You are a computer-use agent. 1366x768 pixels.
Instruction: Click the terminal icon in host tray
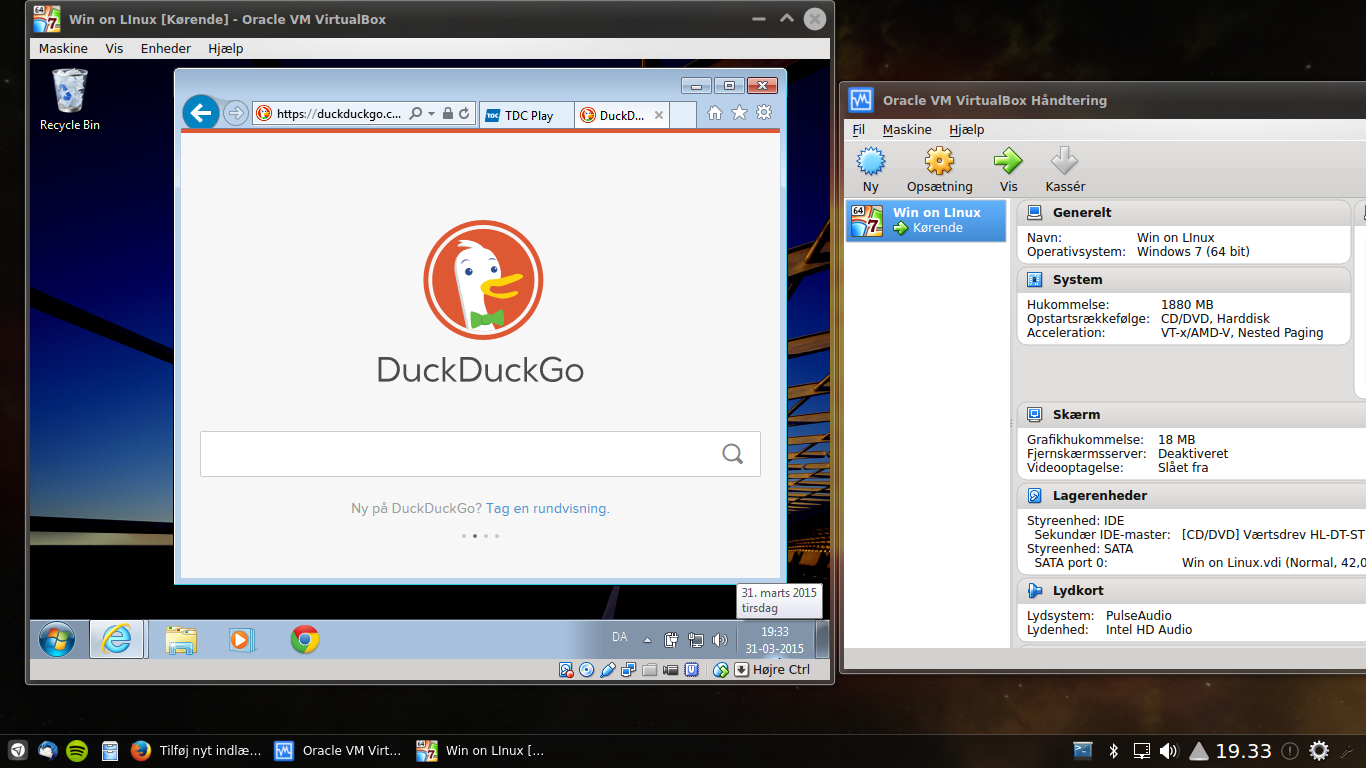[1083, 750]
